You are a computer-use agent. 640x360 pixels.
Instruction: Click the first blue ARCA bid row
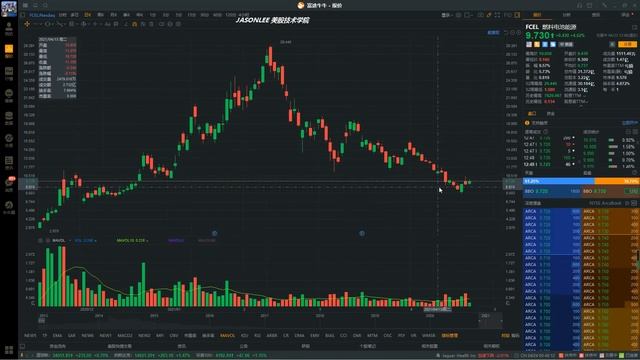(552, 211)
